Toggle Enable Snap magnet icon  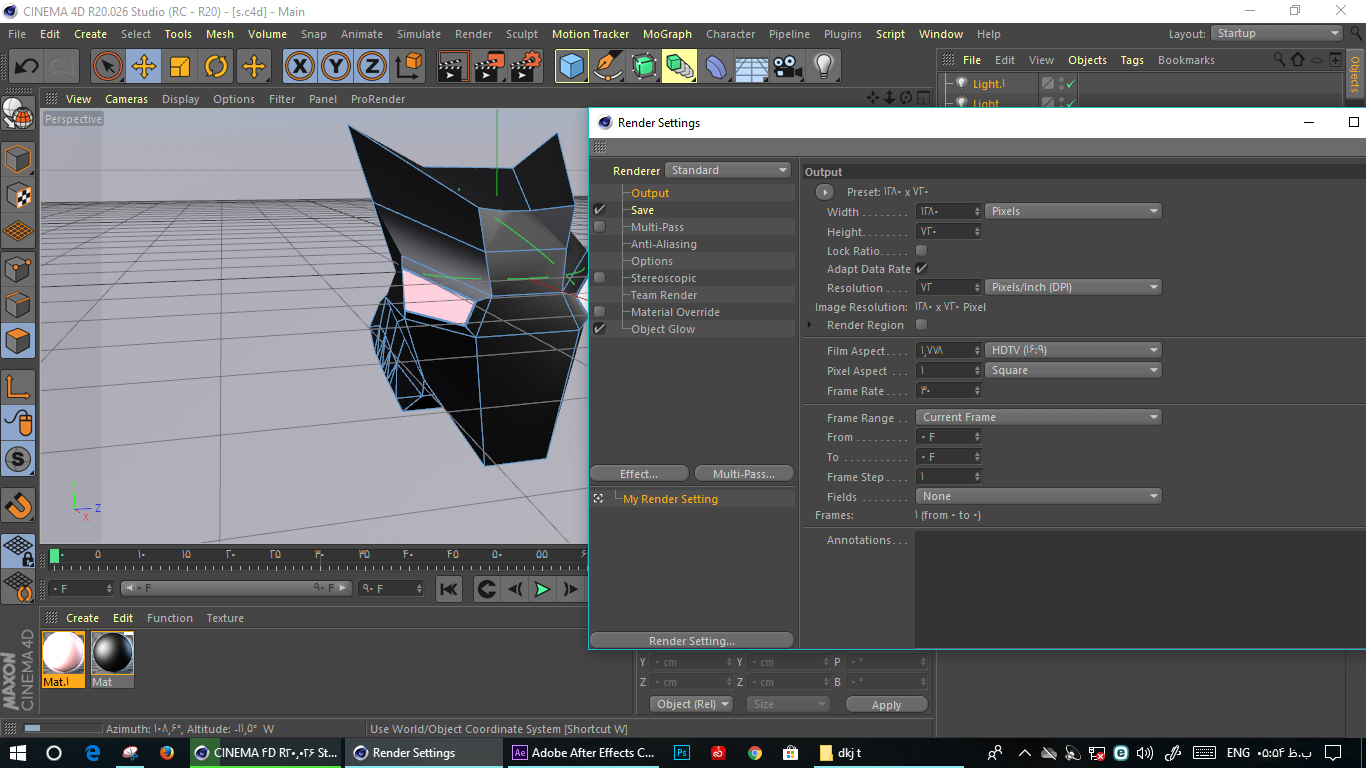click(x=18, y=505)
